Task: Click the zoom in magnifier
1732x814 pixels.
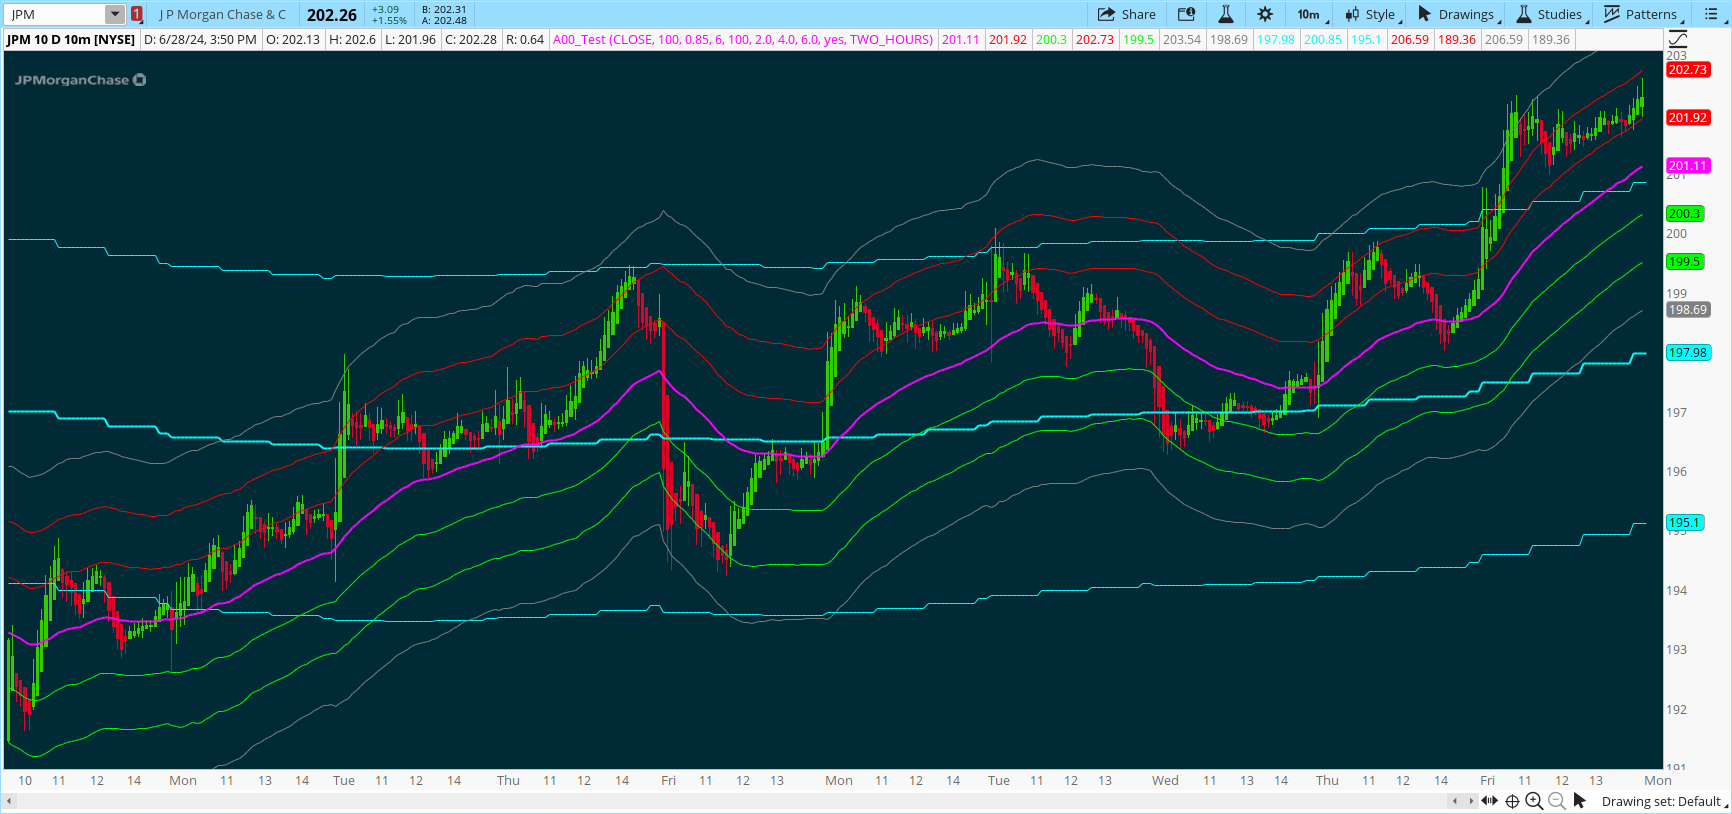Action: (1534, 801)
